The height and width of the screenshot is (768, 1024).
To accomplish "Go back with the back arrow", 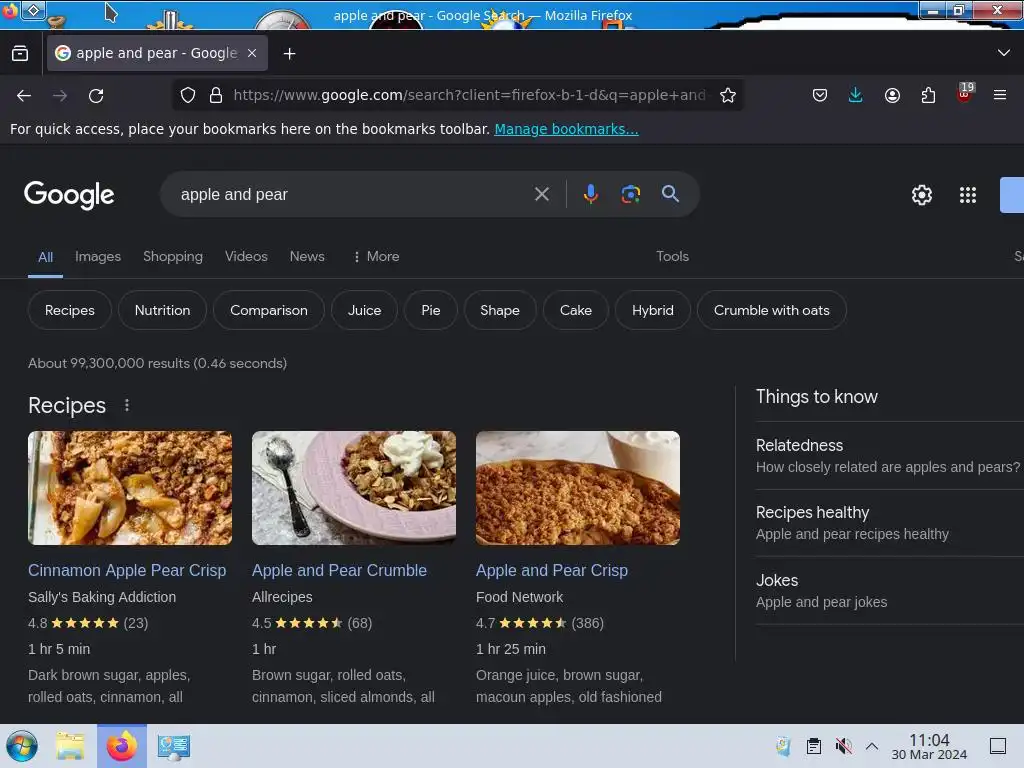I will click(x=24, y=95).
